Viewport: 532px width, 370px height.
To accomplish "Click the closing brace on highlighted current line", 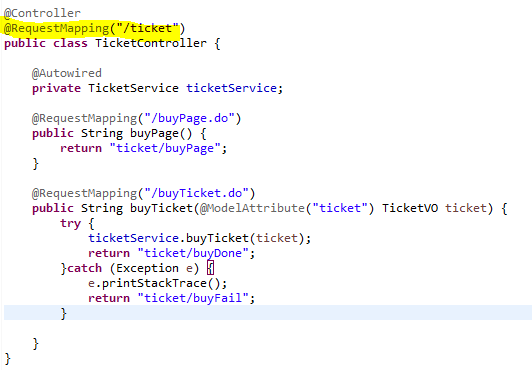I will (63, 313).
